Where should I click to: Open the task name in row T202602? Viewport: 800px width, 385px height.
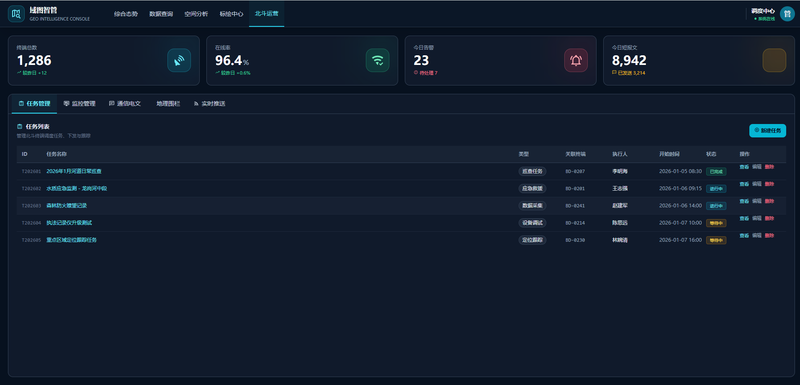coord(77,189)
